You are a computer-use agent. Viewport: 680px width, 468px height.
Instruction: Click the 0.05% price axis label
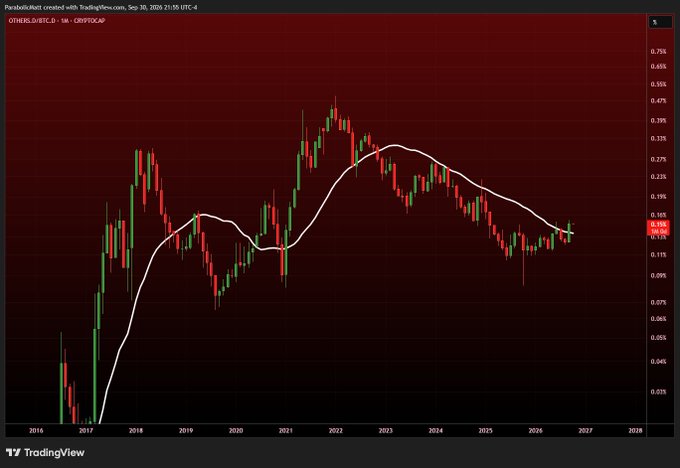pos(658,338)
